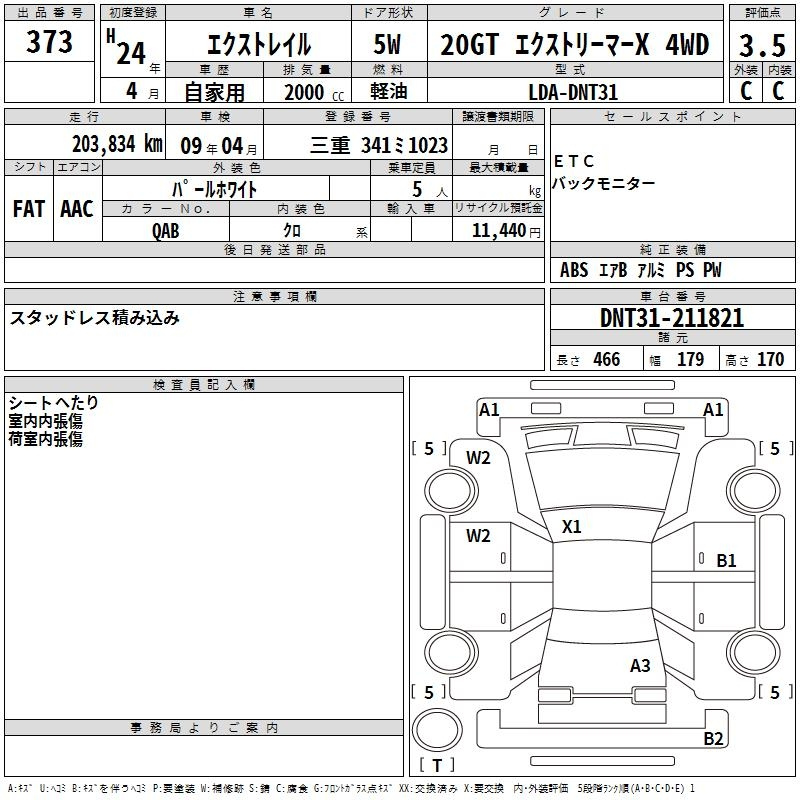
Task: Click the mileage value 203,834 km
Action: [116, 145]
